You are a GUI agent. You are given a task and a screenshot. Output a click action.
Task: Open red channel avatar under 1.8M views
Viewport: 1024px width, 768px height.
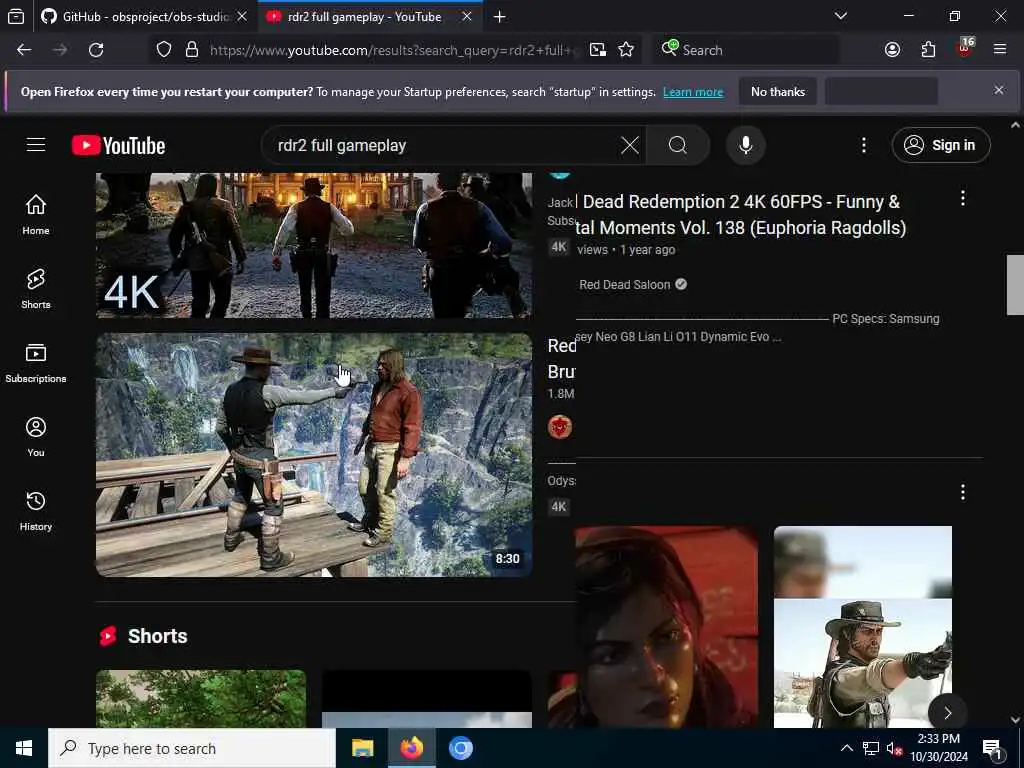tap(560, 427)
